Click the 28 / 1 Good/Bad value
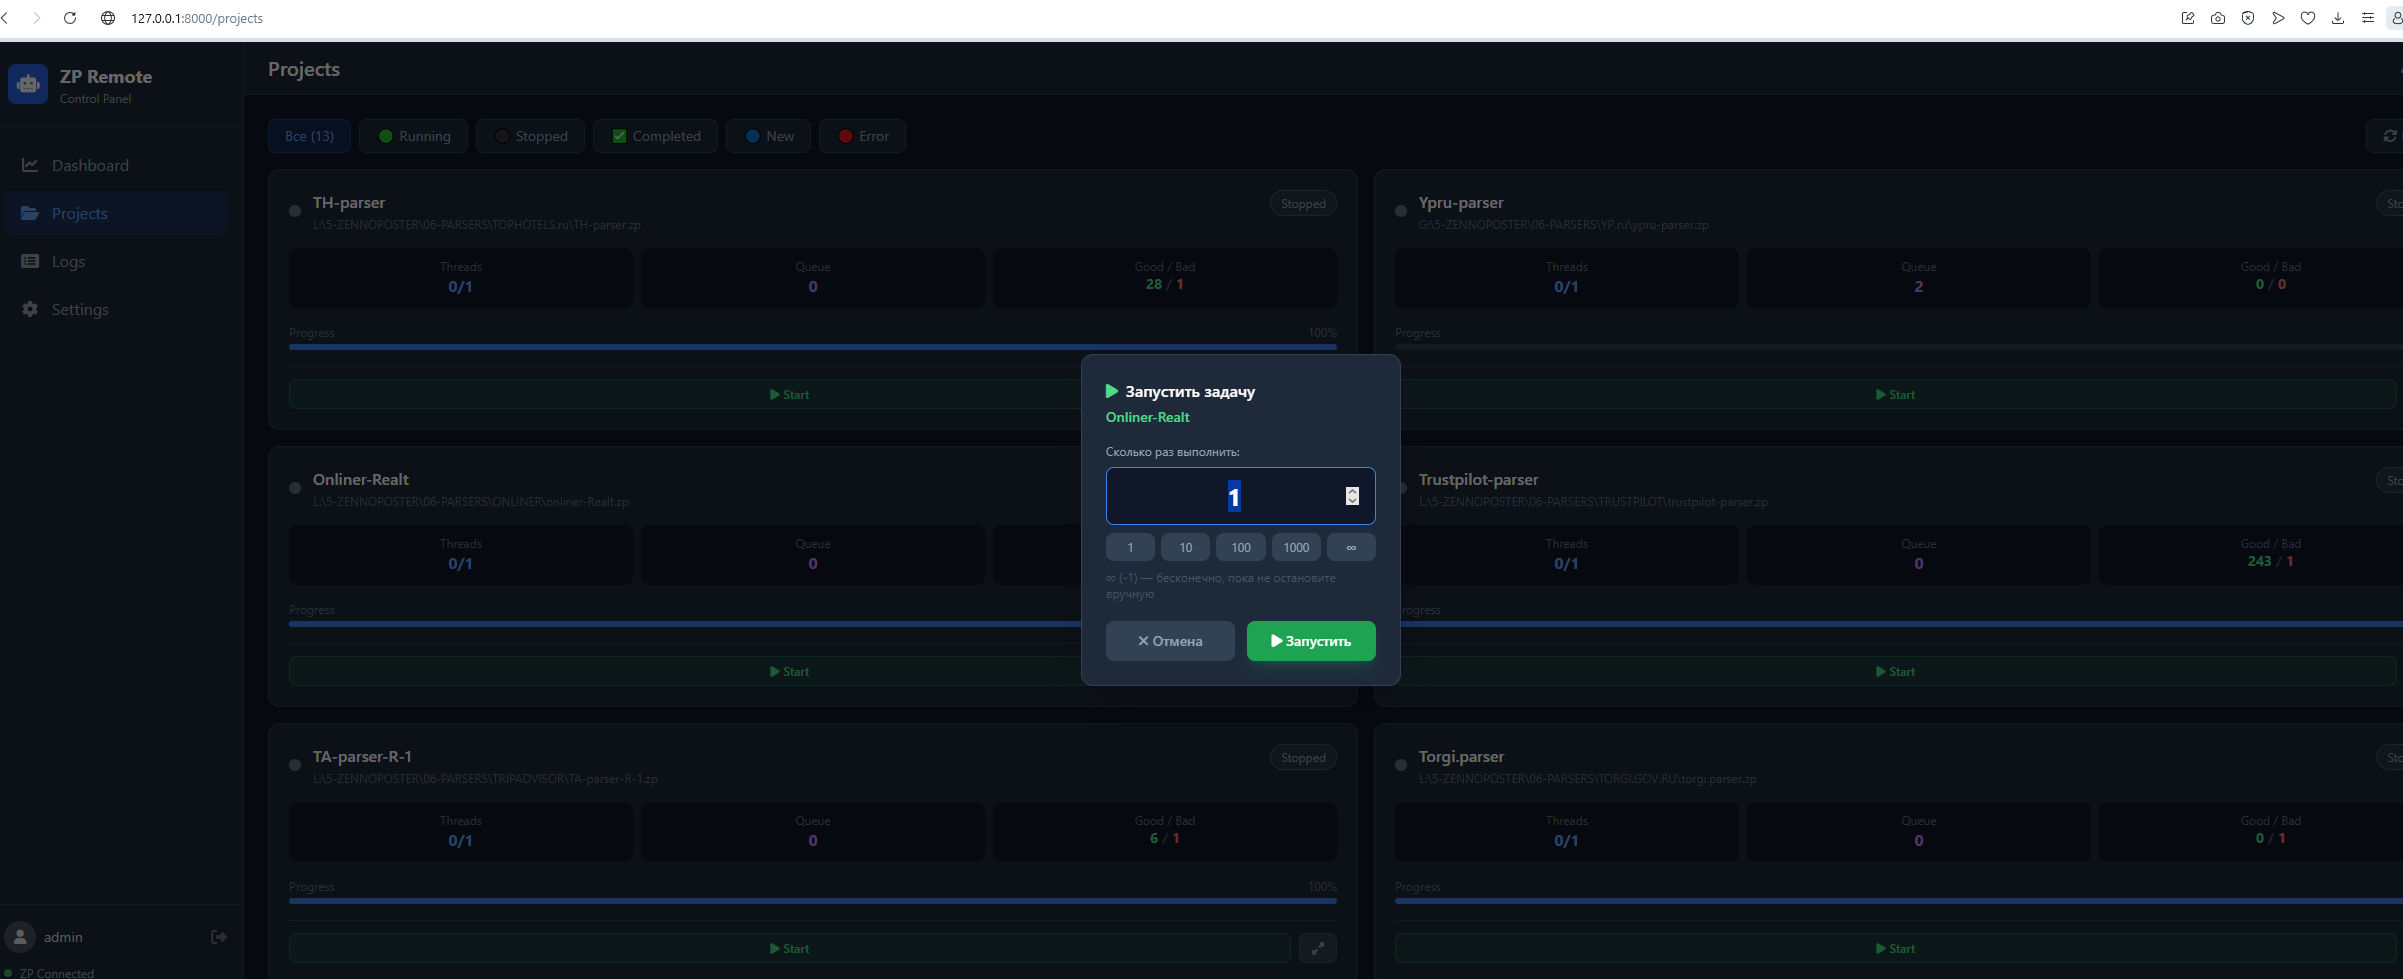 [x=1164, y=284]
